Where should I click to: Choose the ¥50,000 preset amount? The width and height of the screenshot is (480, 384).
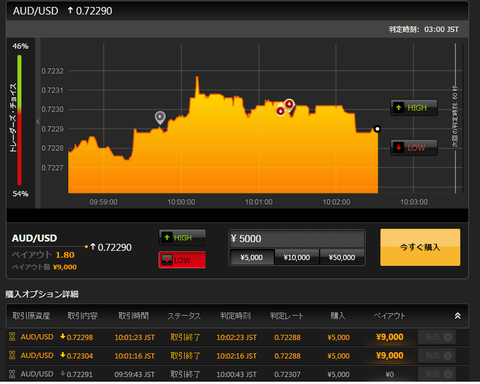pyautogui.click(x=342, y=257)
